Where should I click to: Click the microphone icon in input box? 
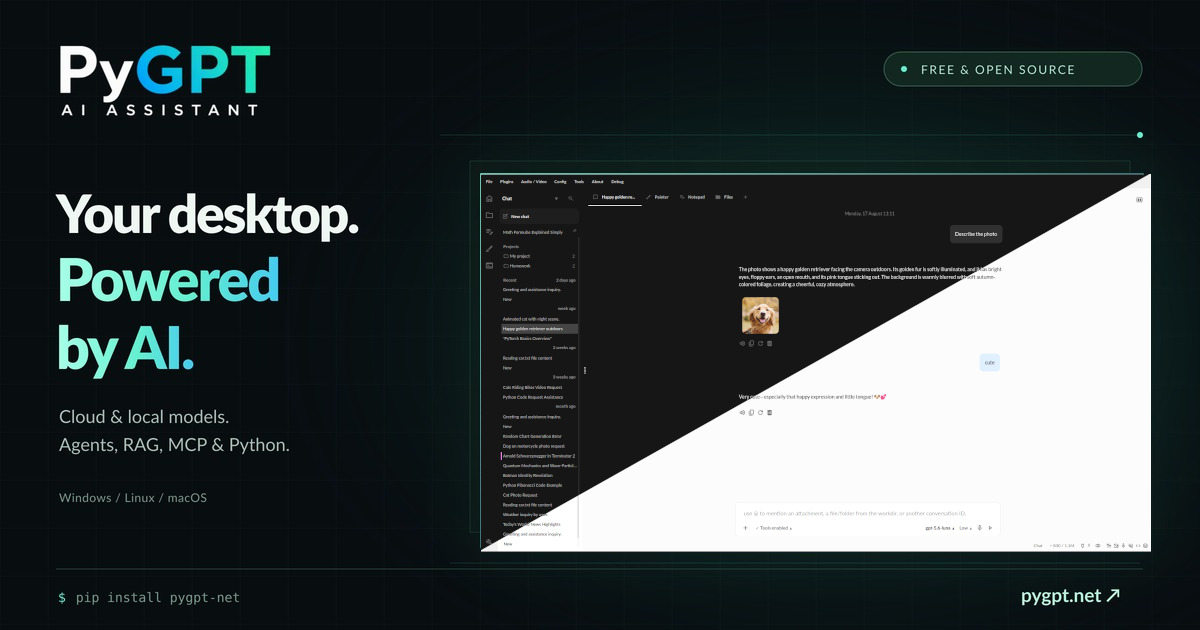(x=980, y=527)
